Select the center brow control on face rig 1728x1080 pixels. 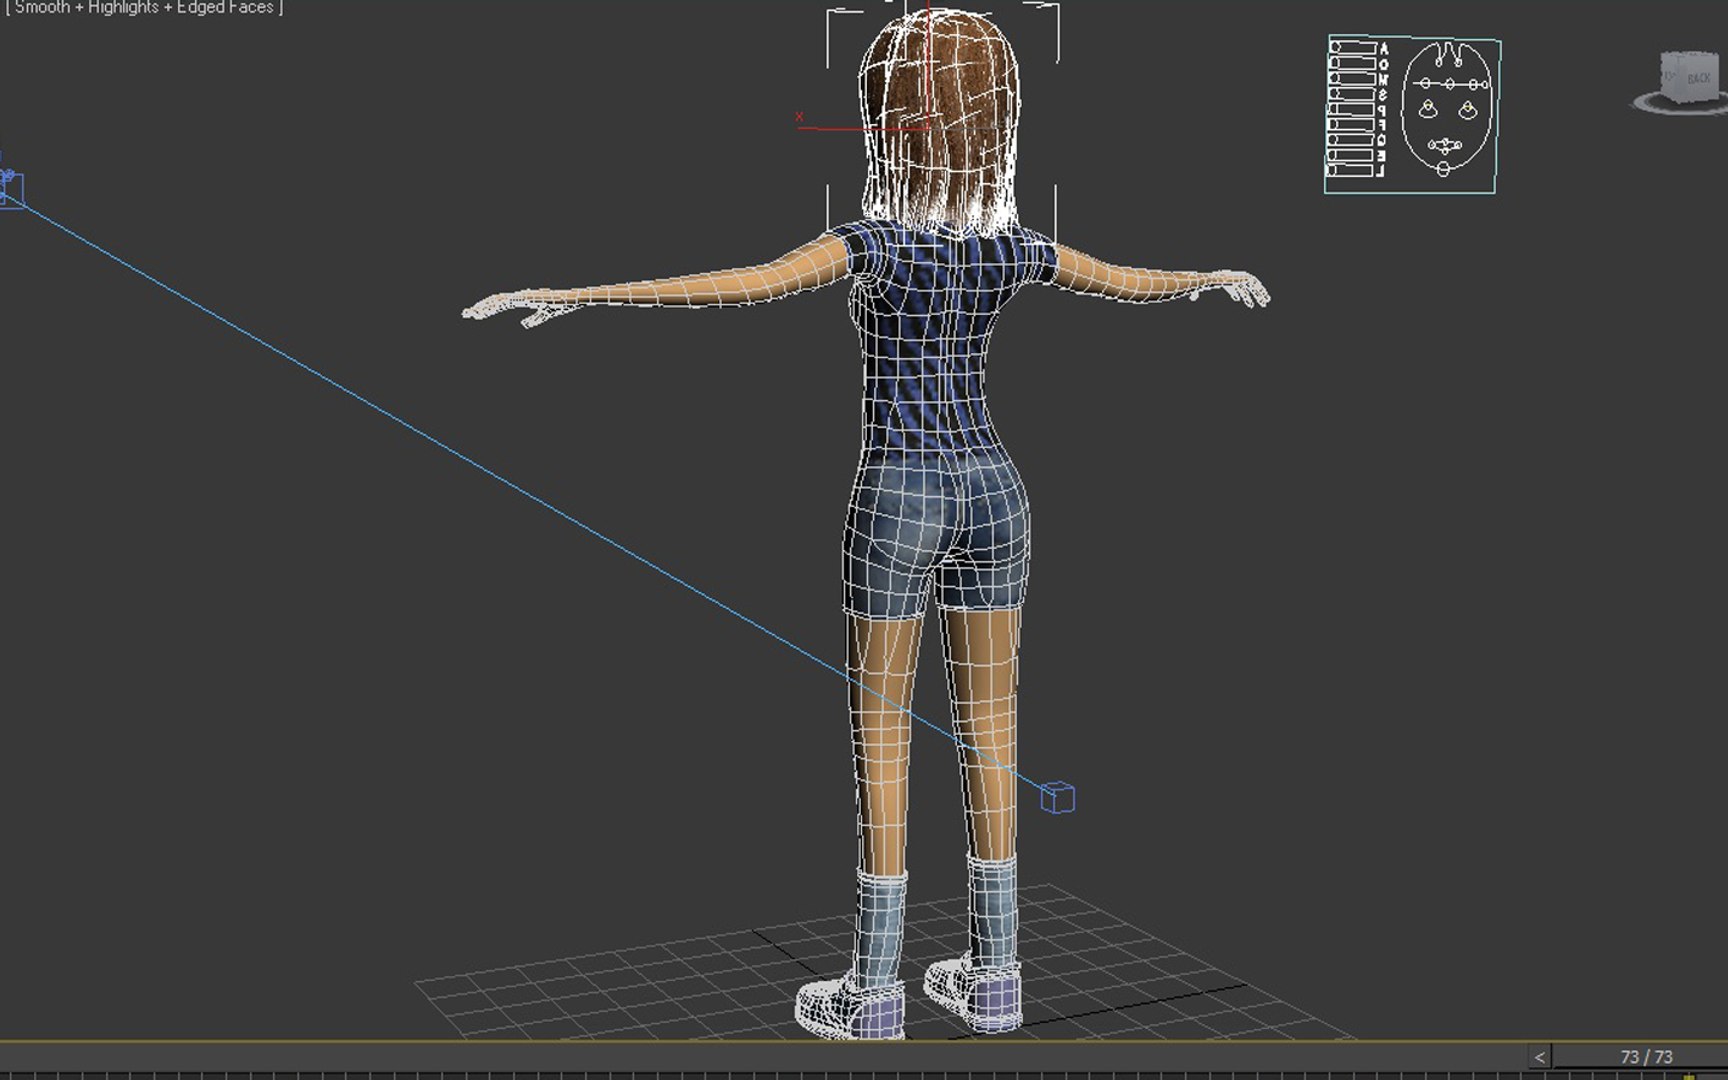pos(1450,84)
